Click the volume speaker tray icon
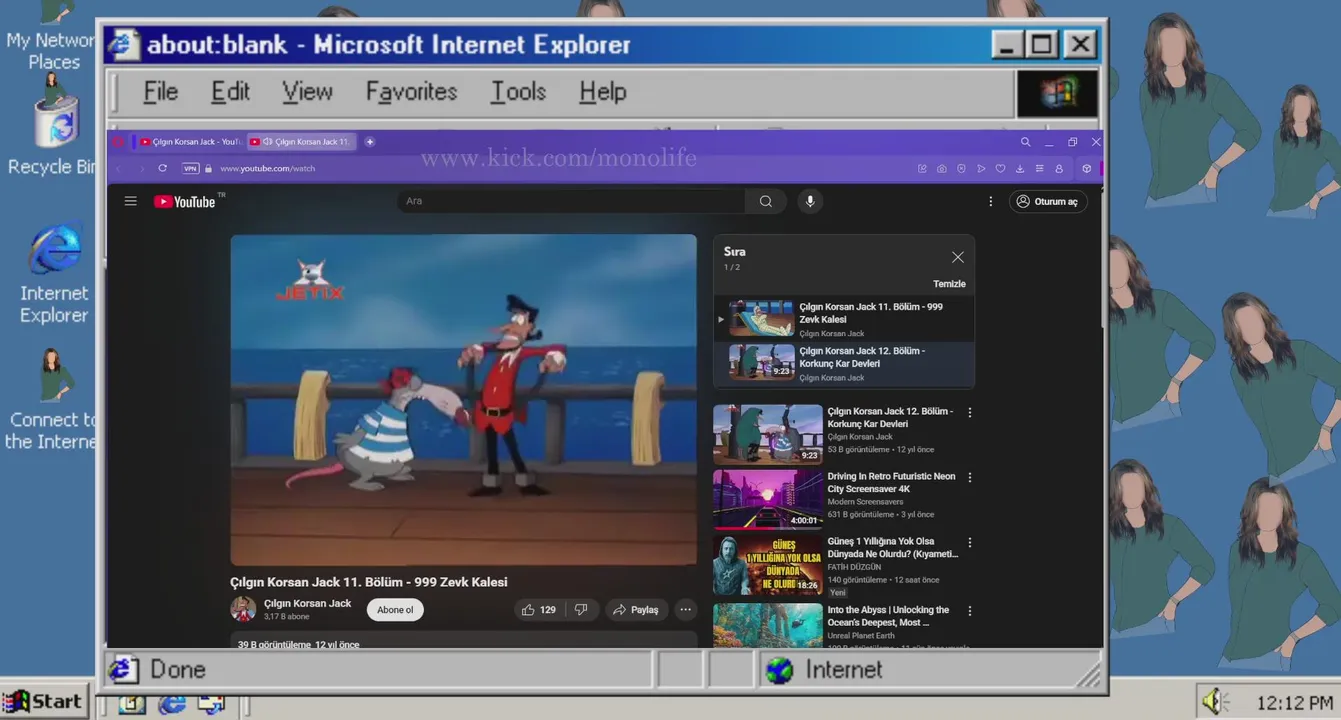Viewport: 1341px width, 720px height. [x=1214, y=702]
